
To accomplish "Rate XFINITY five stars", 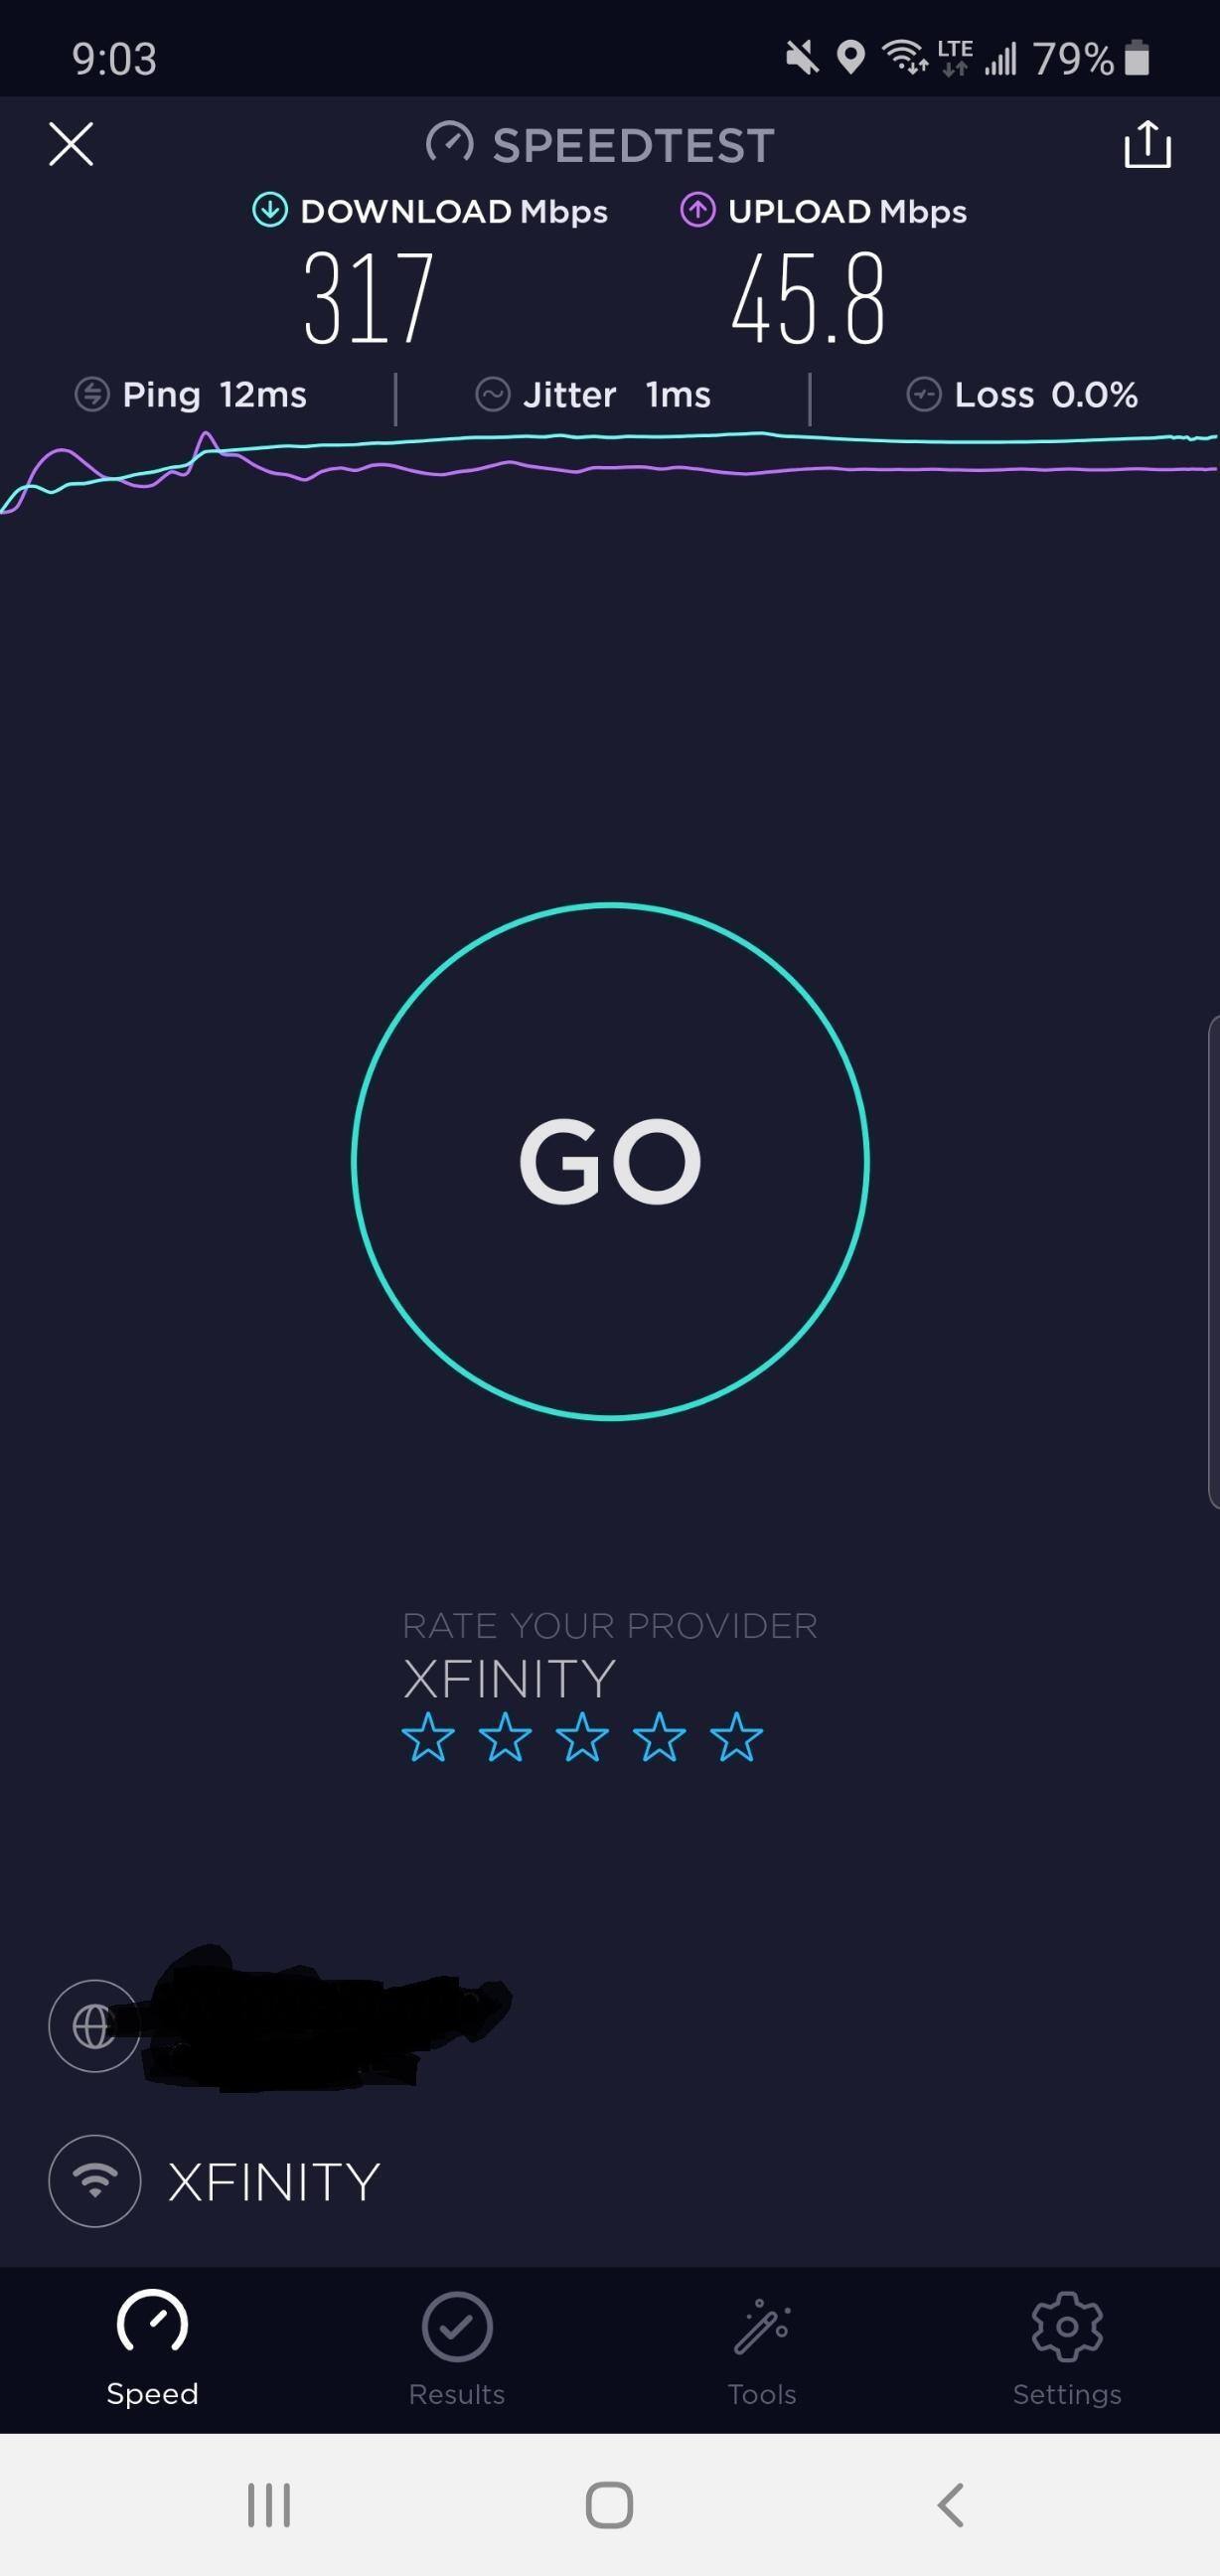I will 737,1737.
